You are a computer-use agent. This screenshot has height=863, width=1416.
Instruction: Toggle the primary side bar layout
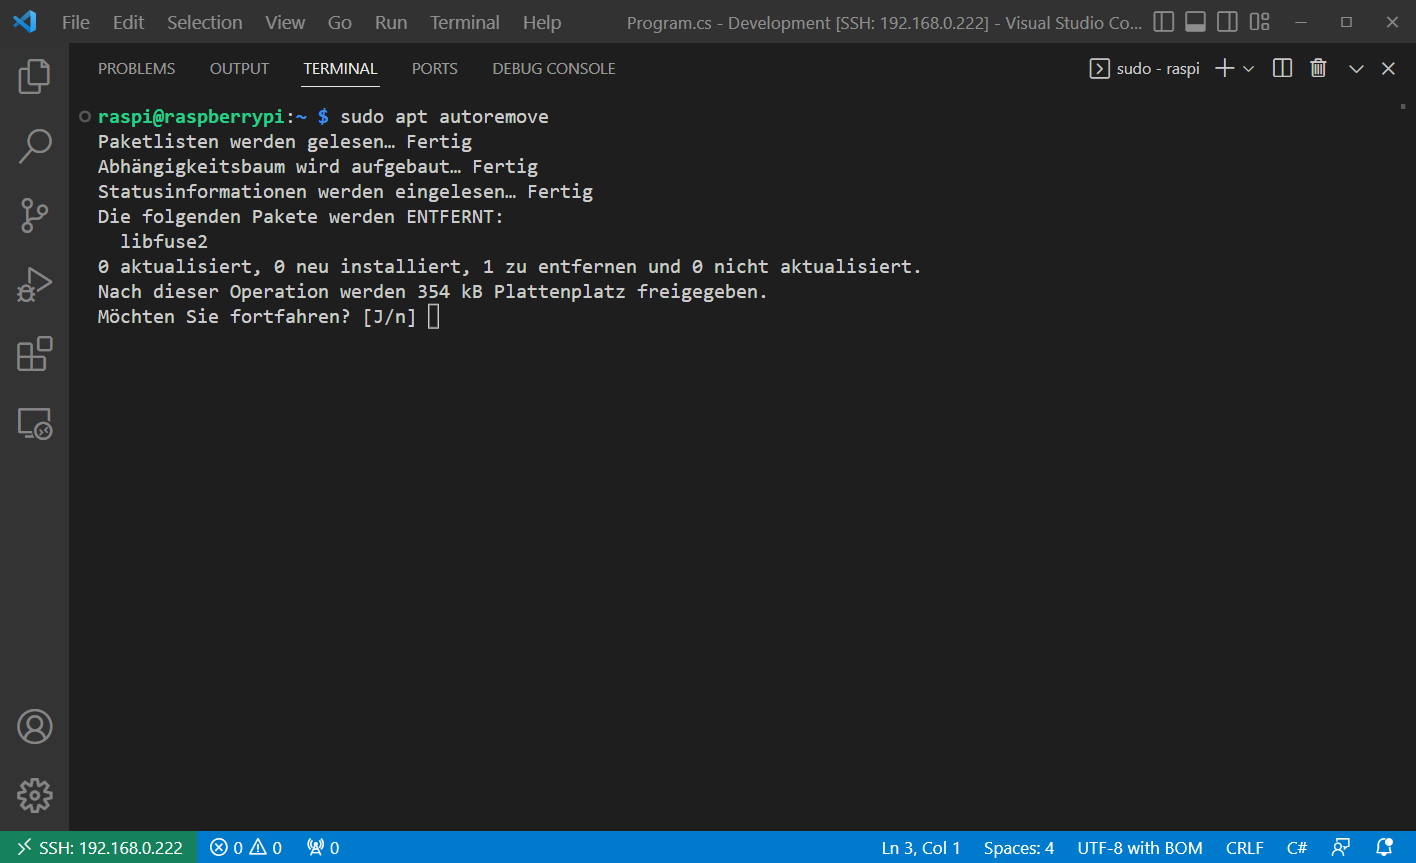[x=1164, y=22]
